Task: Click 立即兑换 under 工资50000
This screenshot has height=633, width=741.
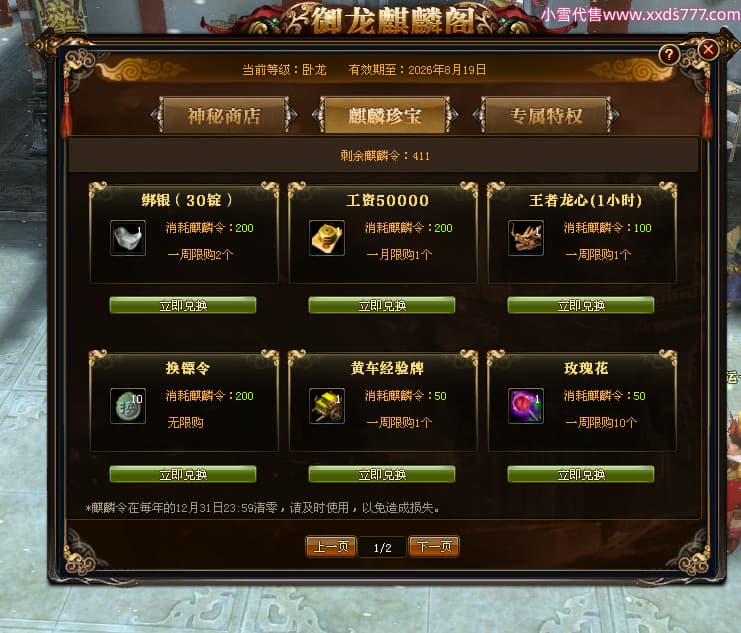Action: [382, 305]
